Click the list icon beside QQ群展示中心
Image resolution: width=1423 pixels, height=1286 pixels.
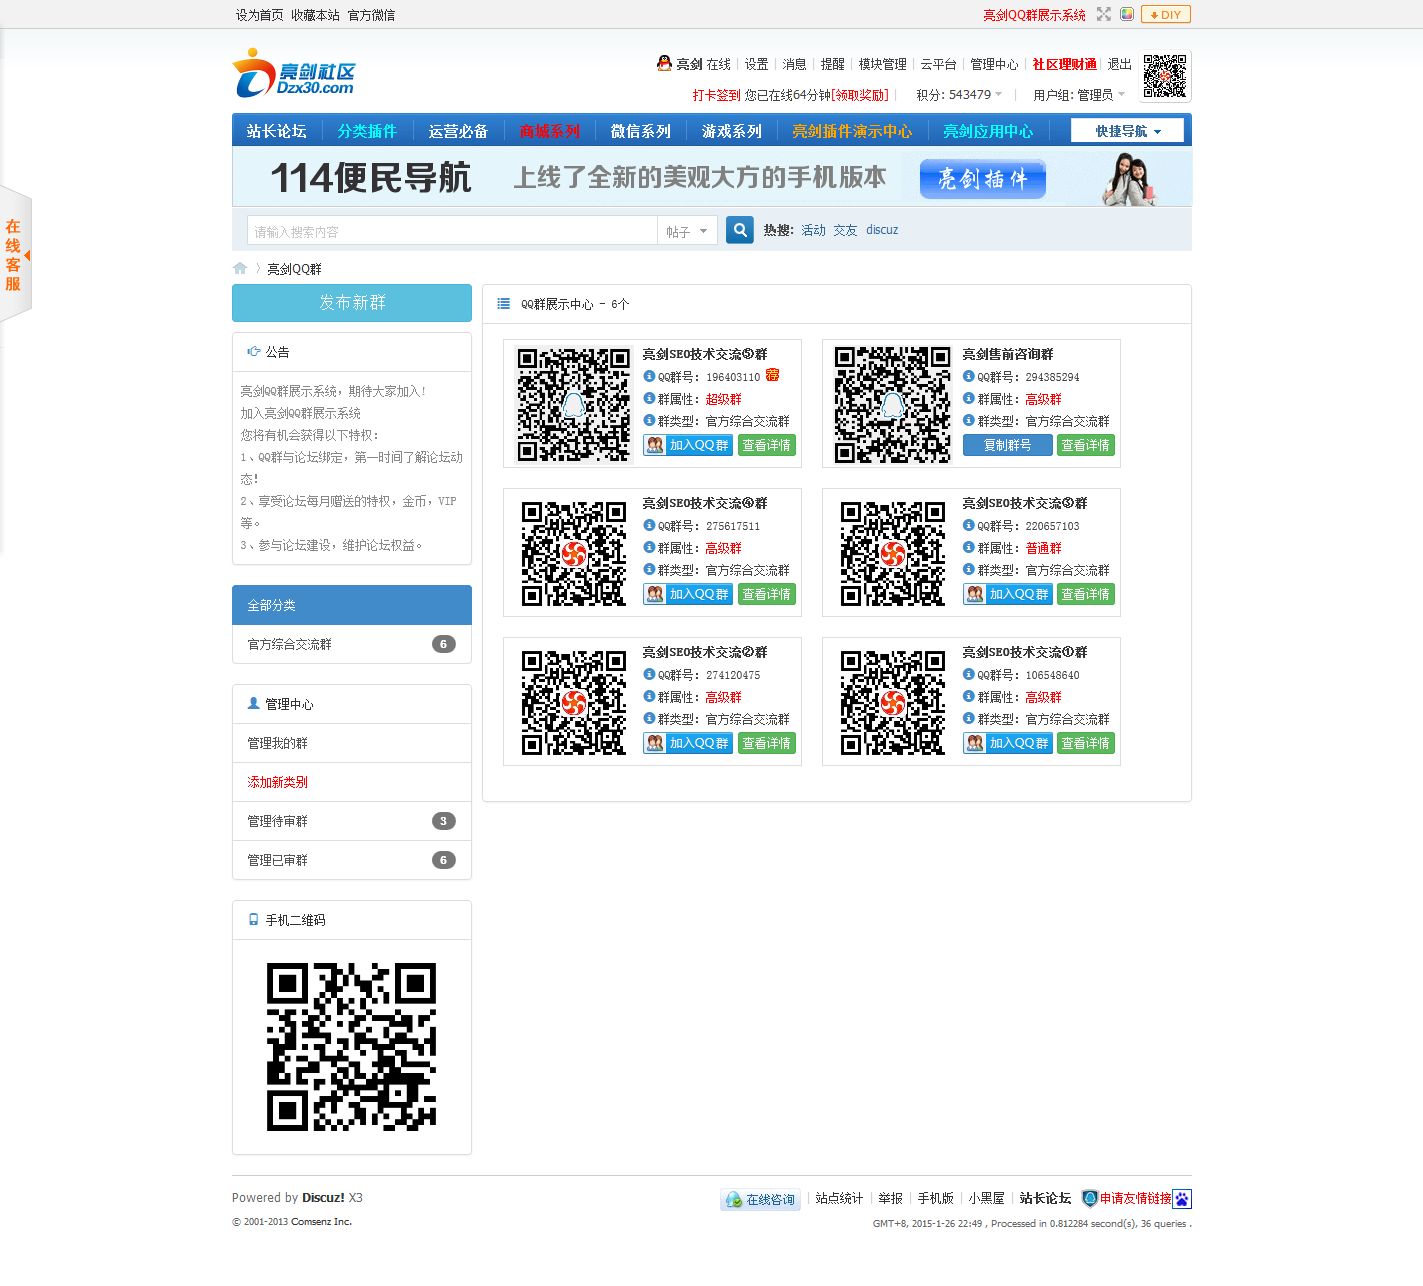click(504, 304)
